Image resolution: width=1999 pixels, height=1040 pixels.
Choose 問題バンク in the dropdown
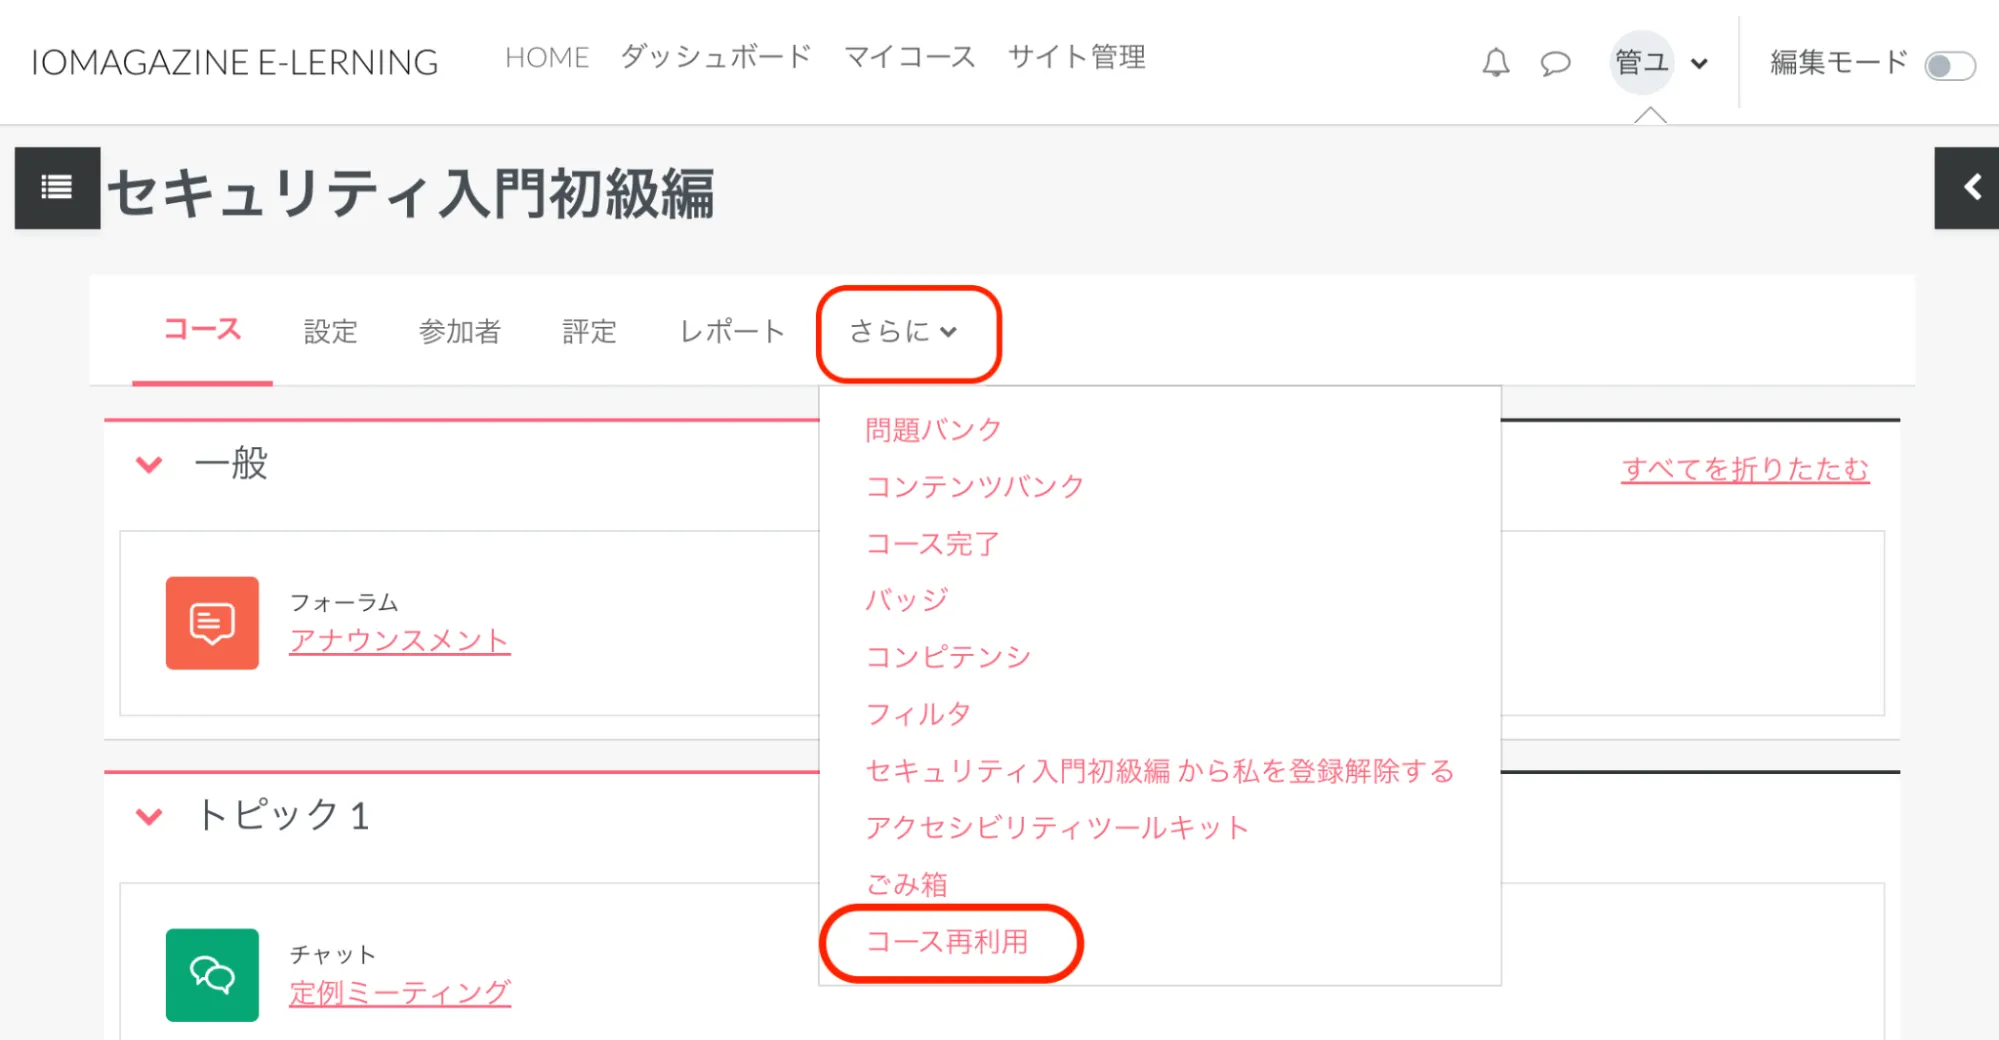coord(933,430)
